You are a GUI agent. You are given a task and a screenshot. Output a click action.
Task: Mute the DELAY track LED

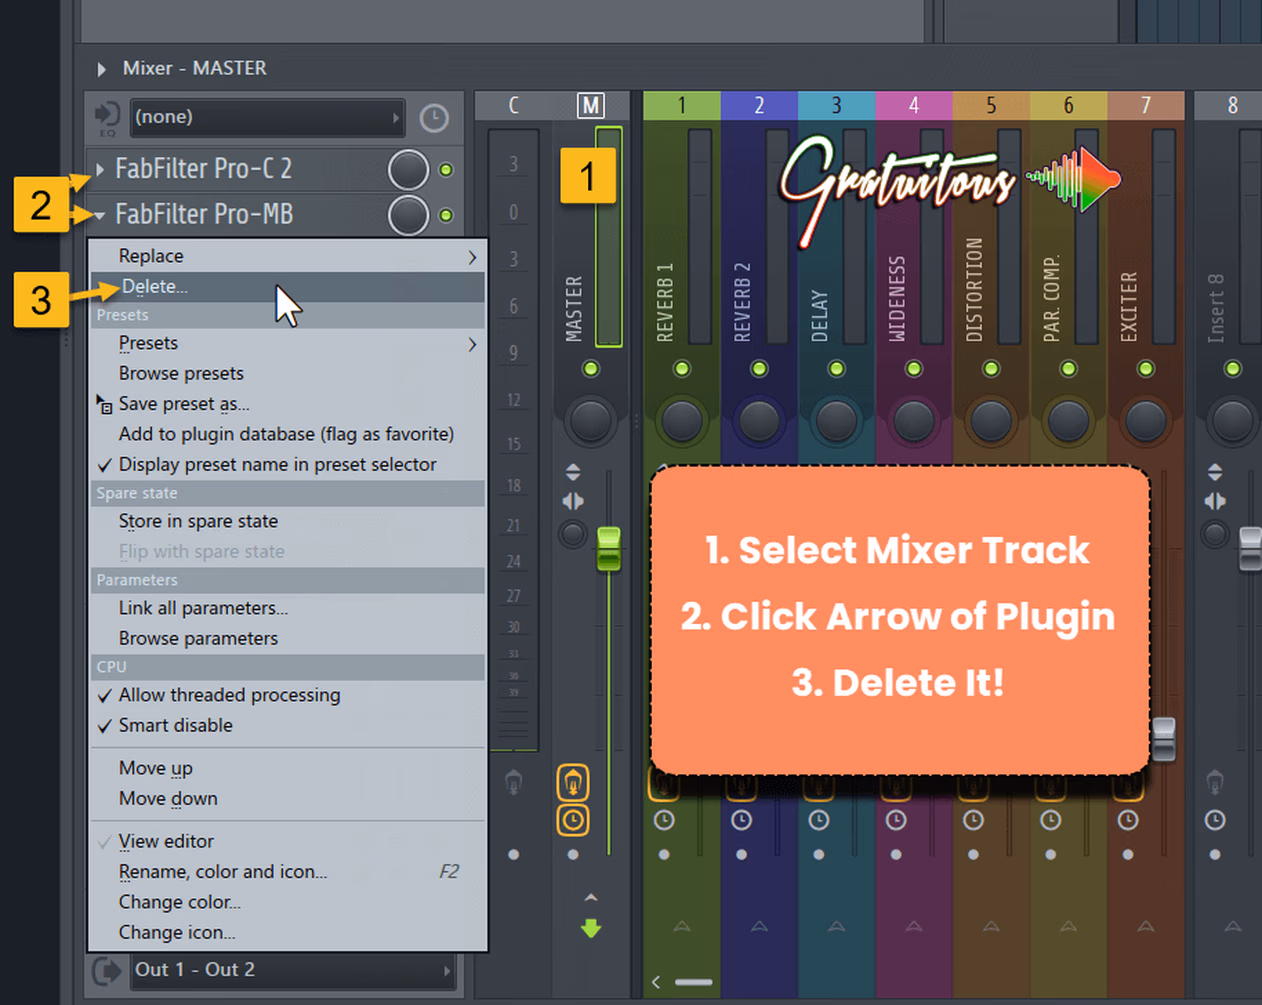tap(836, 369)
